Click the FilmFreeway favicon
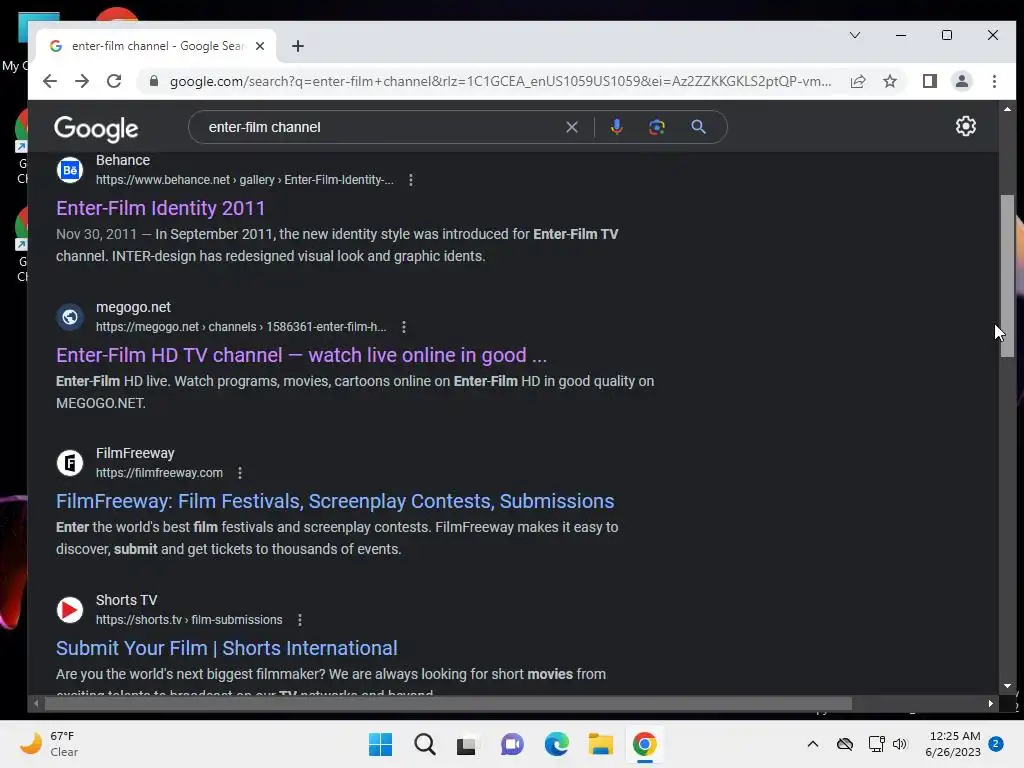The image size is (1024, 768). [70, 463]
